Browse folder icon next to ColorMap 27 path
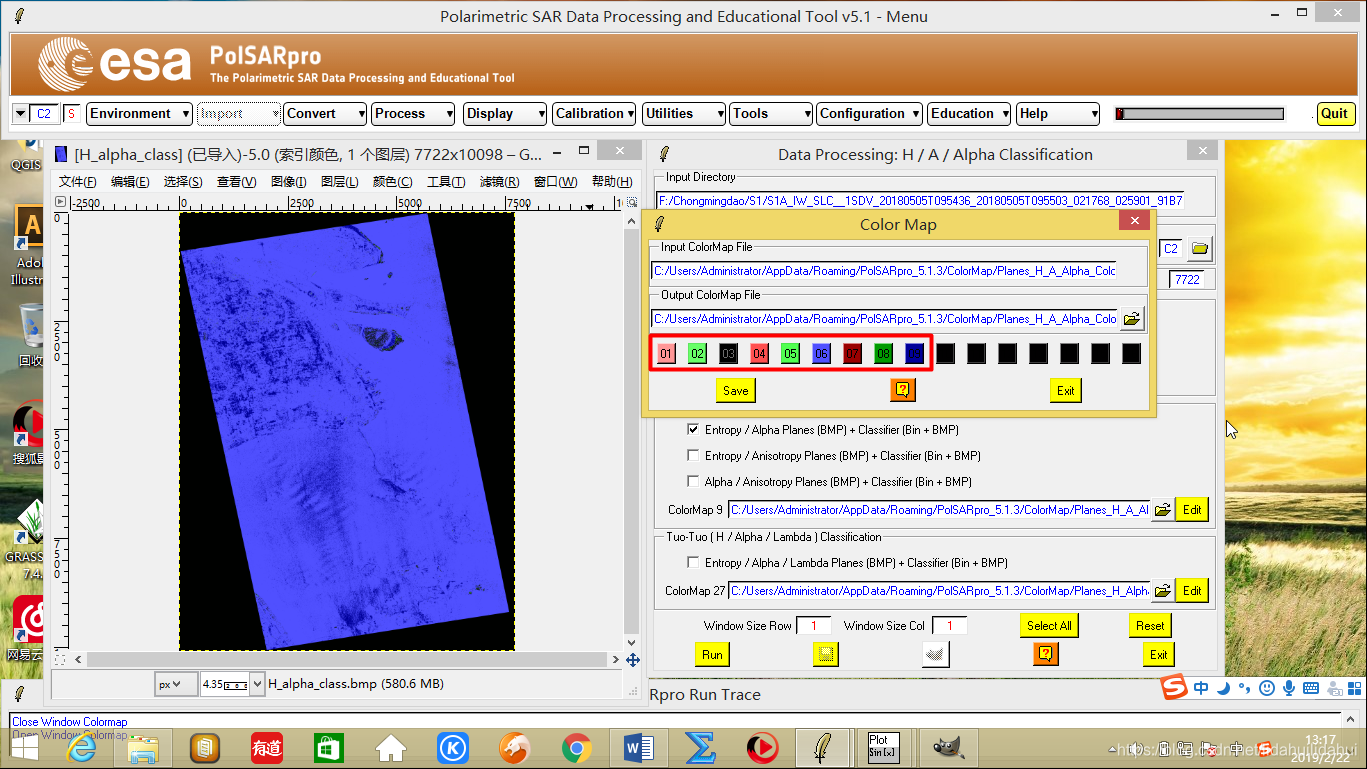Viewport: 1367px width, 769px height. coord(1162,590)
